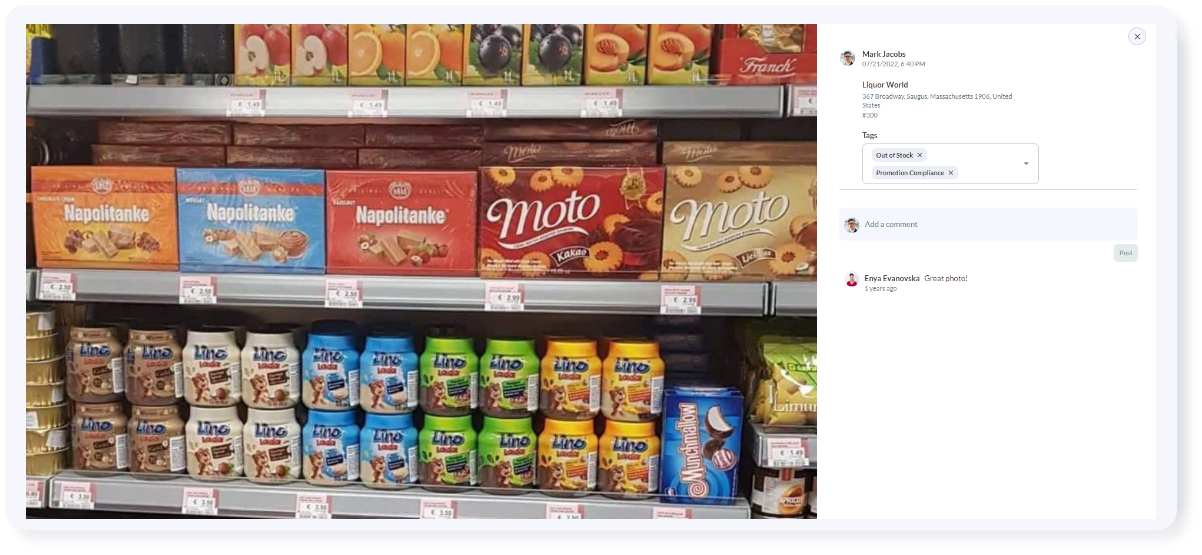Click the 07/21/2022 timestamp
The image size is (1202, 555).
point(893,64)
